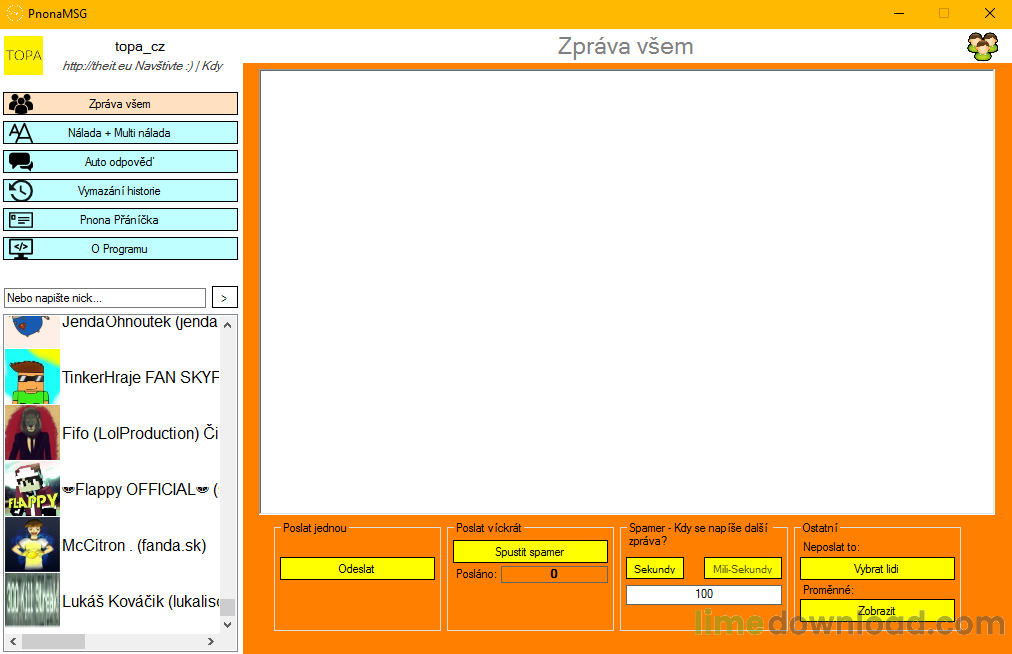Click the people icon beside Zpráva všem
Image resolution: width=1012 pixels, height=654 pixels.
[21, 104]
